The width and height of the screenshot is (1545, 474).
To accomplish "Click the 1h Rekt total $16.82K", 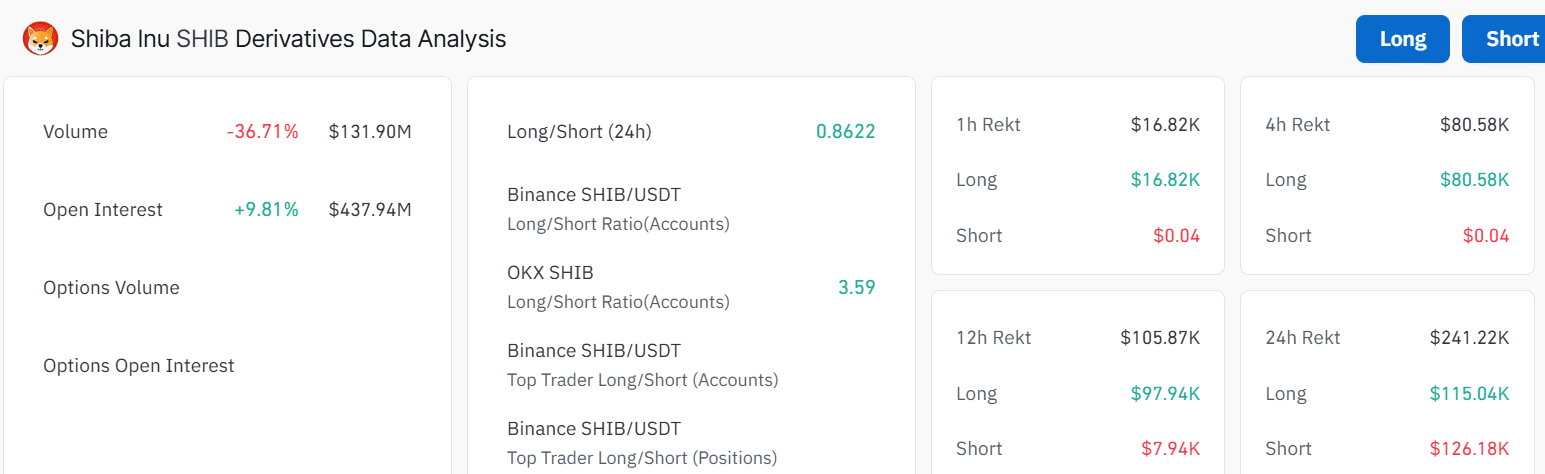I will [x=1165, y=125].
